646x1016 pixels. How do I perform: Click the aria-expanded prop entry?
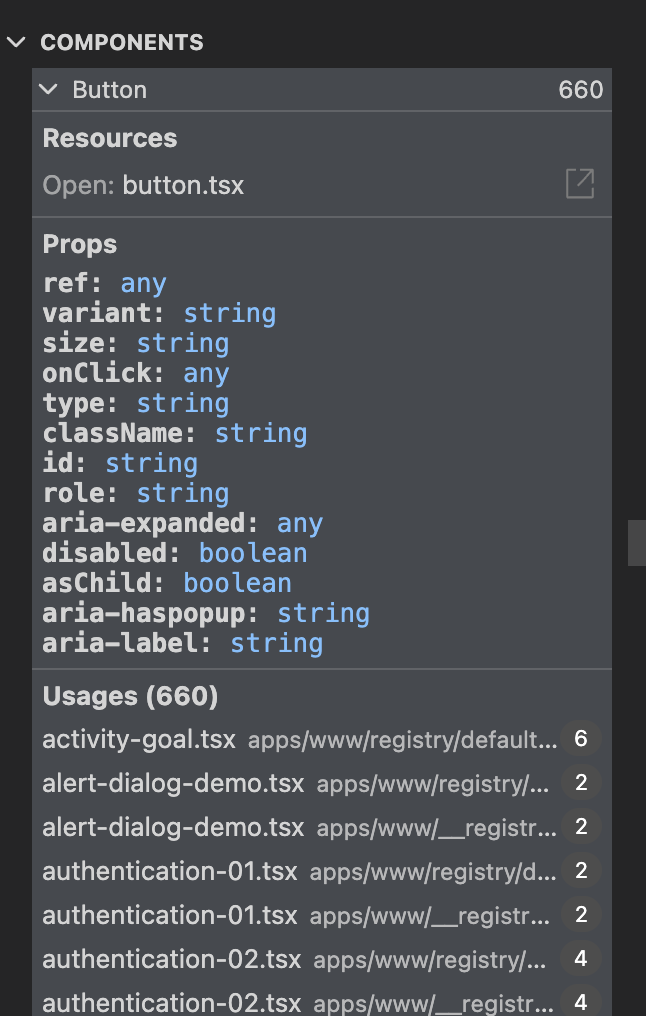(183, 524)
